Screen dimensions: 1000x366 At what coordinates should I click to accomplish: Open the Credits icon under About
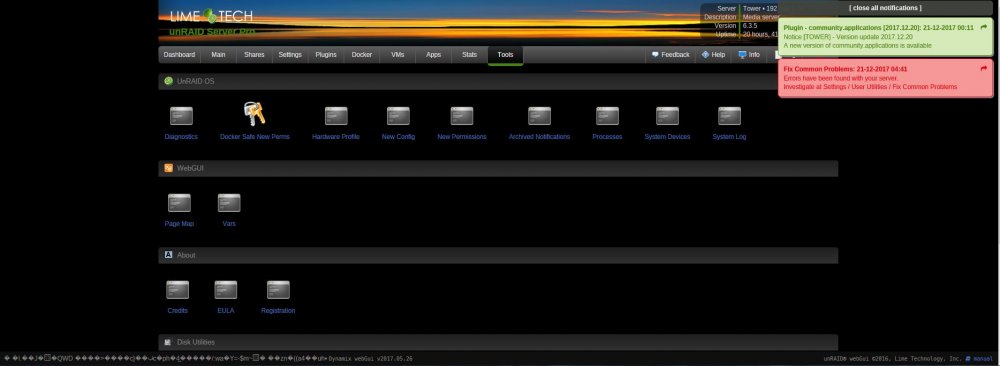177,290
